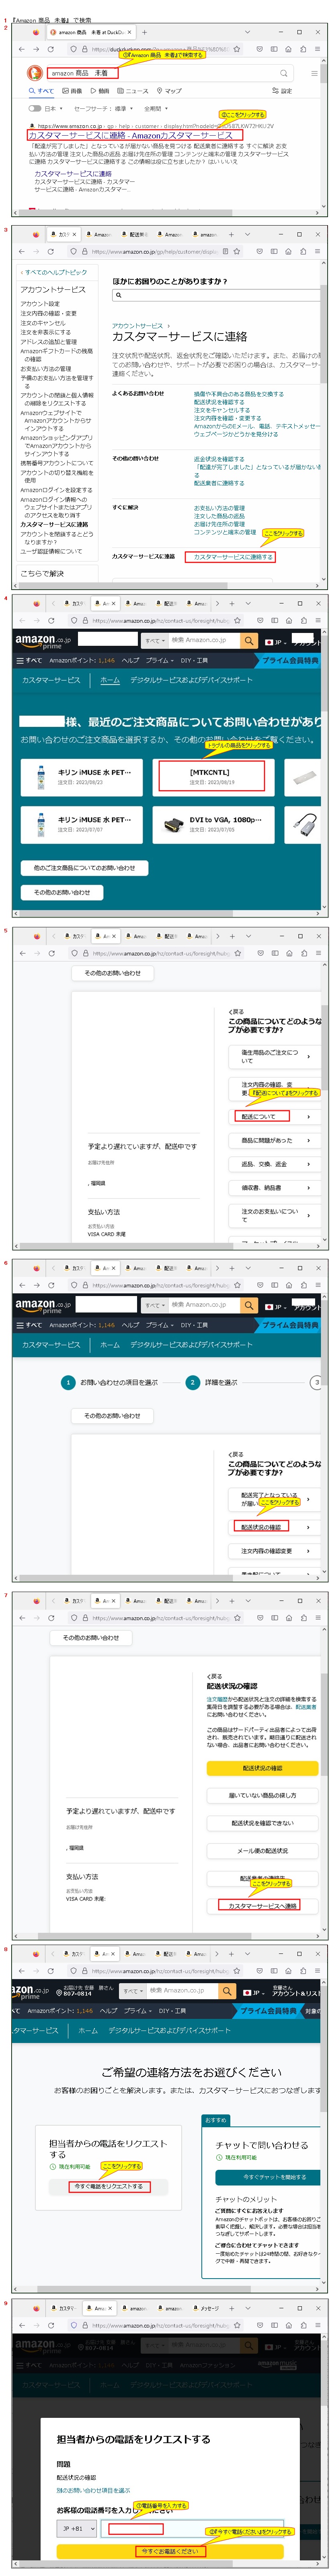This screenshot has height=2576, width=330.
Task: Click the DVI to VGA adapter thumbnail
Action: click(x=174, y=825)
